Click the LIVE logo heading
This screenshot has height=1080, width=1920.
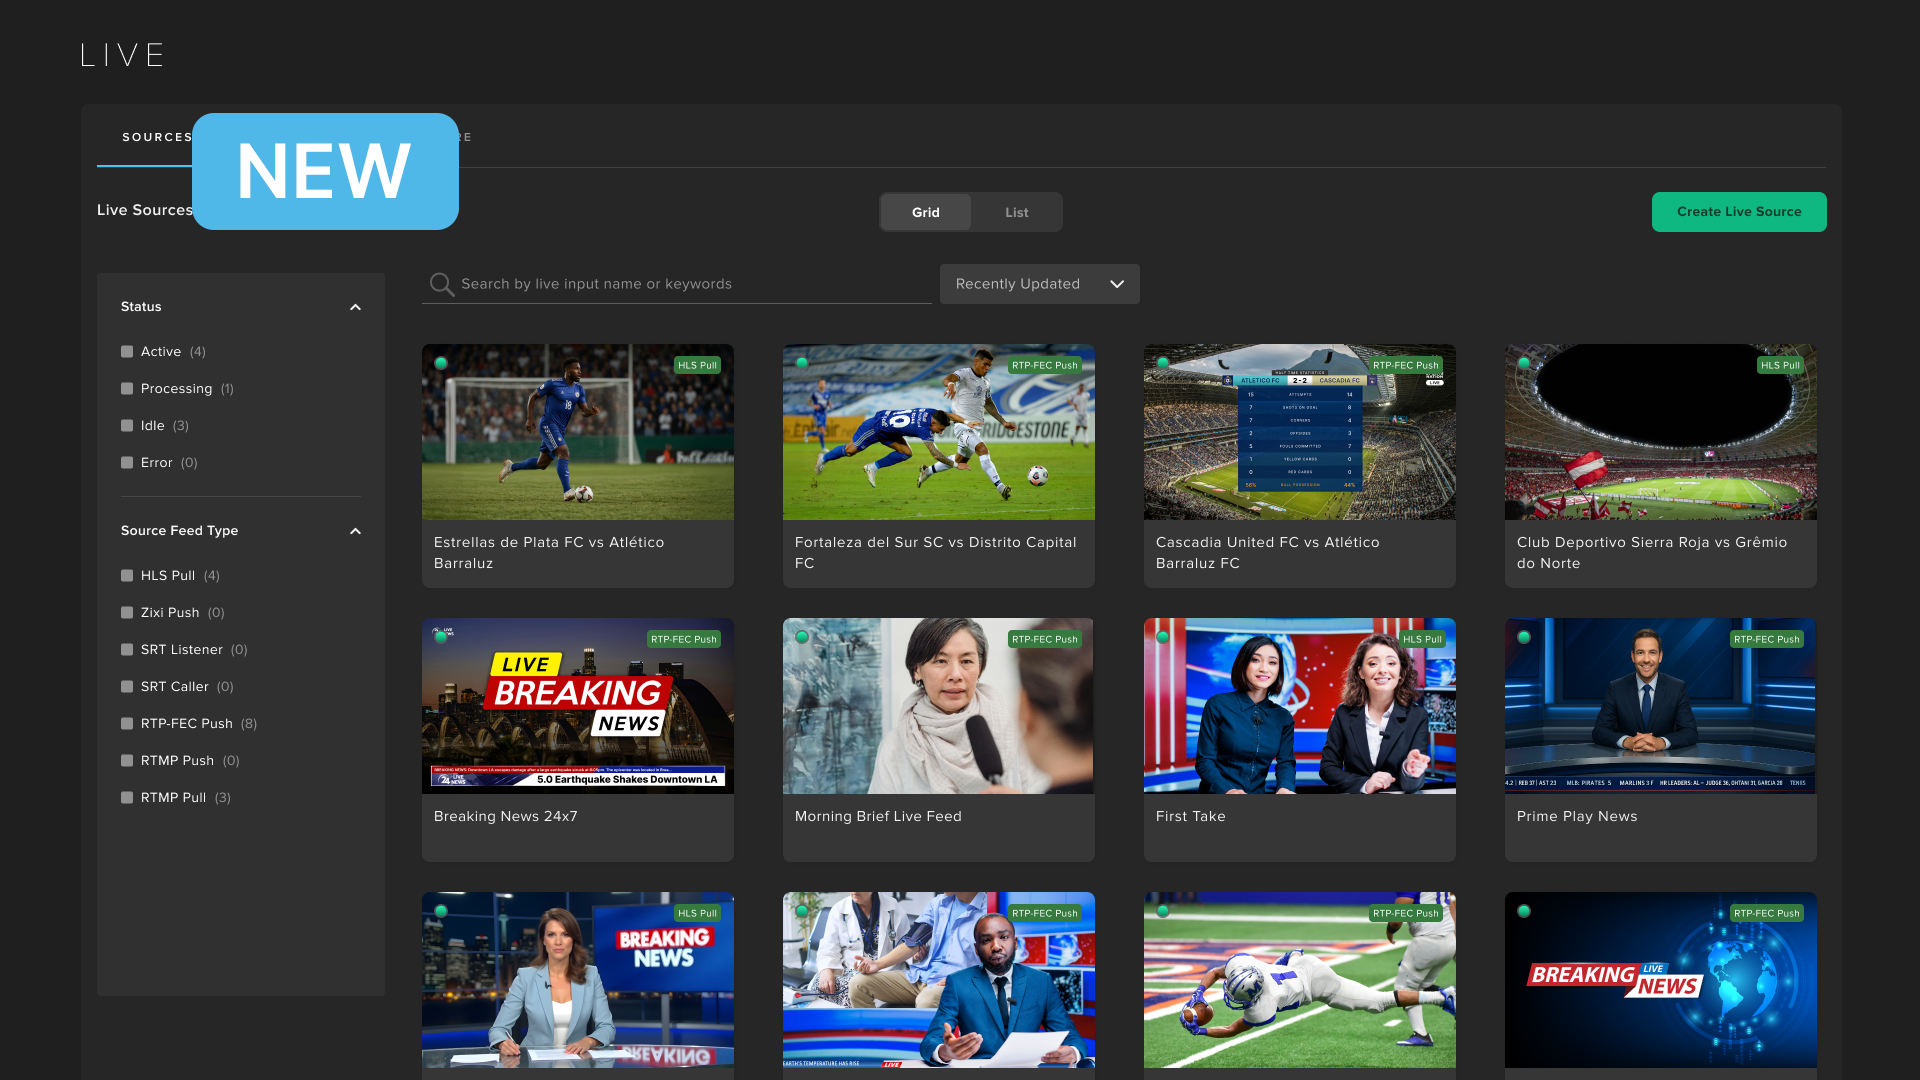tap(122, 55)
